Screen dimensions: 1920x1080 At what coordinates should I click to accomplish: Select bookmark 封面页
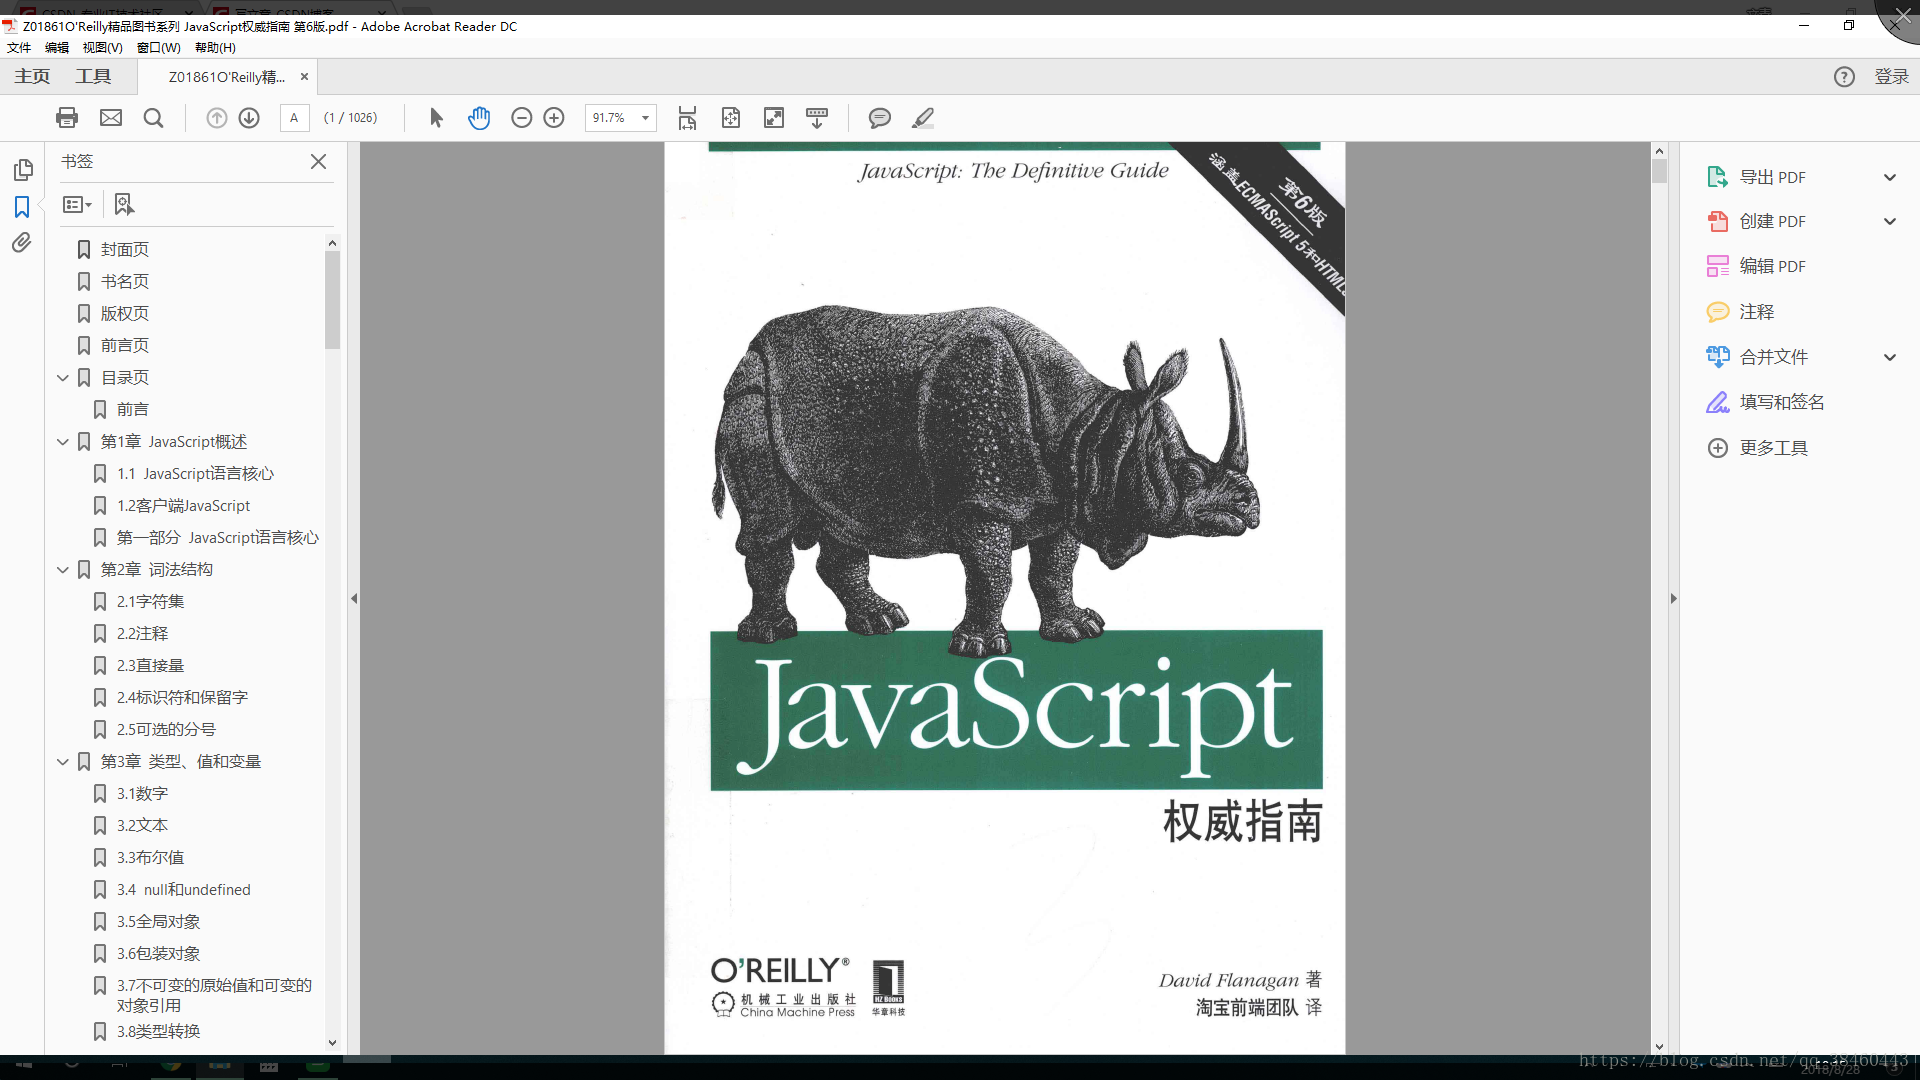pyautogui.click(x=125, y=249)
